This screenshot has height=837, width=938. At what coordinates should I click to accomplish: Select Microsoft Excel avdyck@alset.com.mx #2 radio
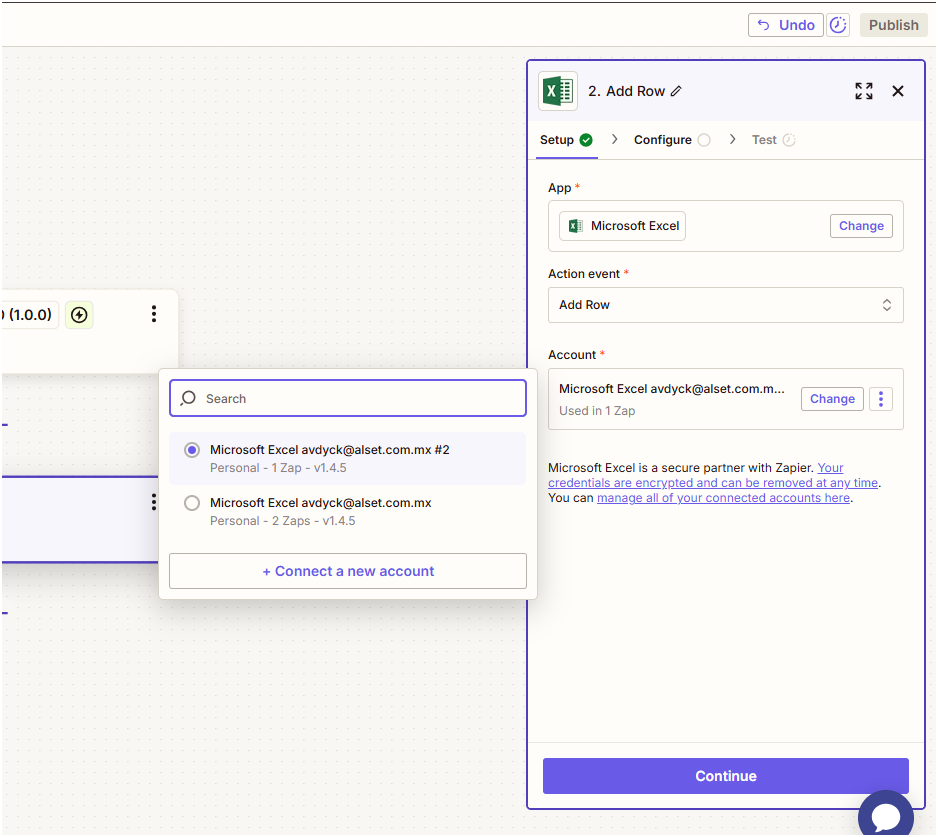click(191, 450)
